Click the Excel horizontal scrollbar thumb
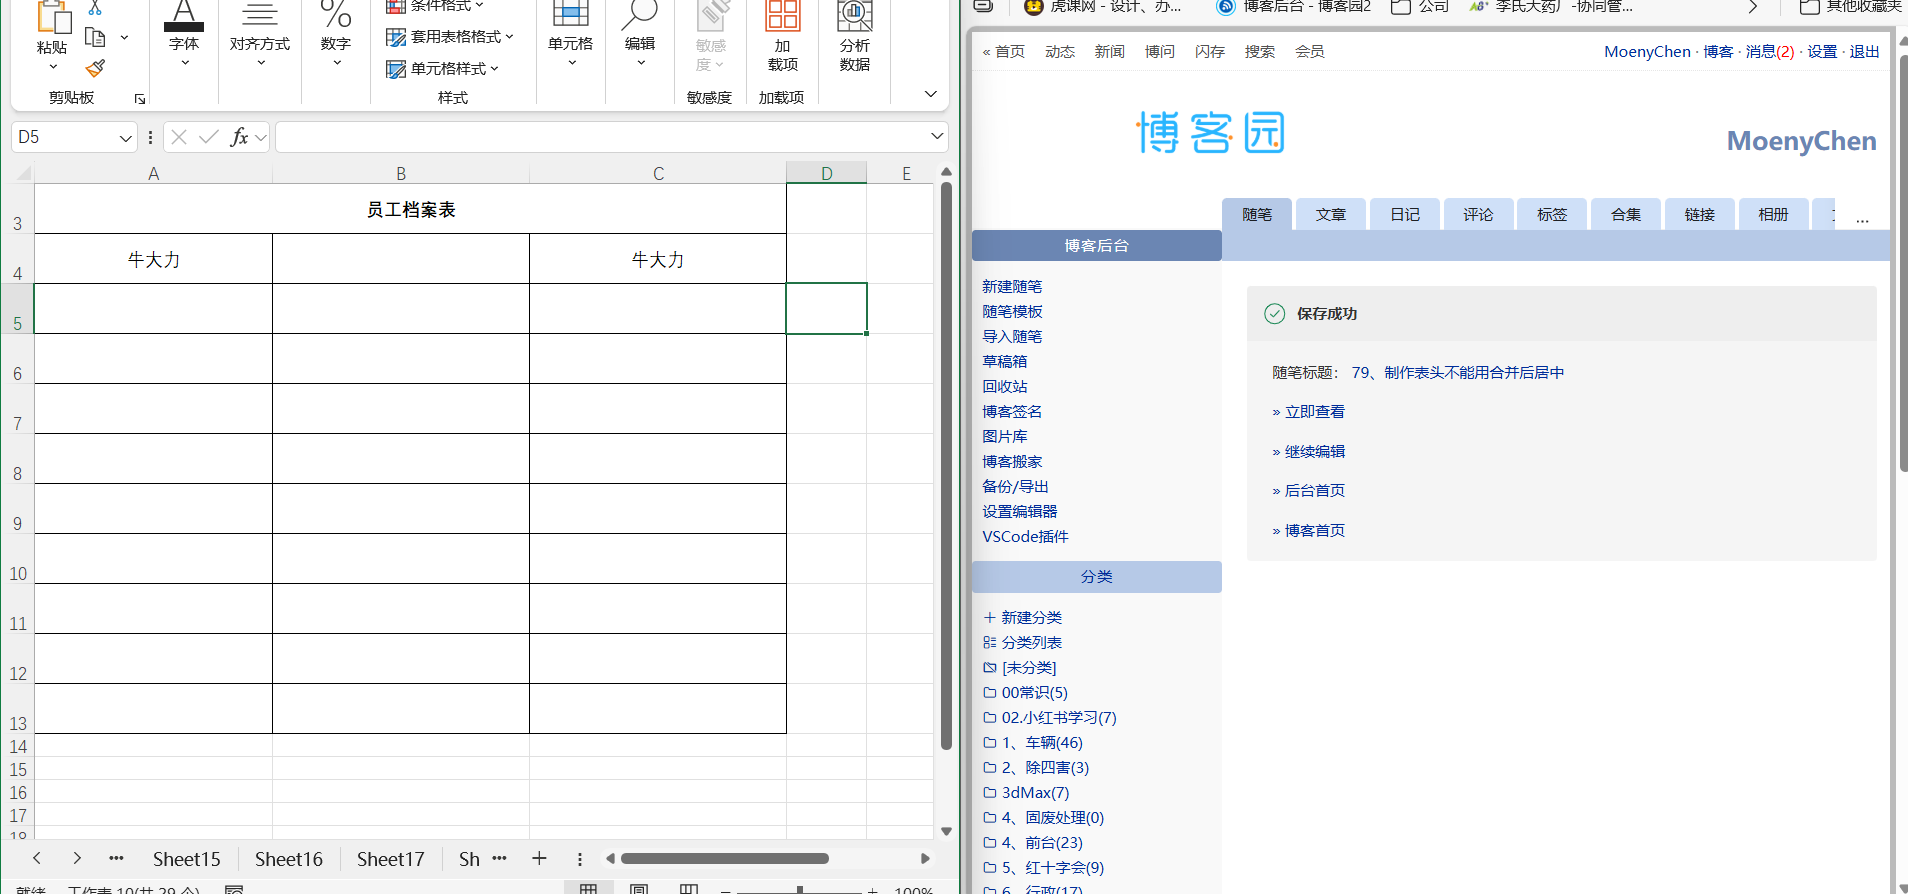This screenshot has height=894, width=1908. (x=724, y=858)
